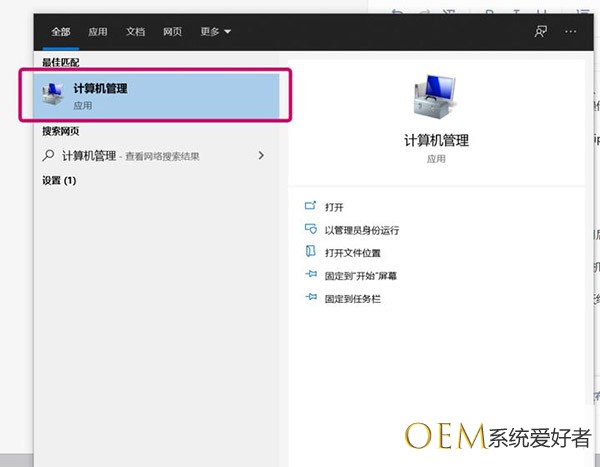Click 打开 to launch the app
The height and width of the screenshot is (467, 600).
point(334,207)
